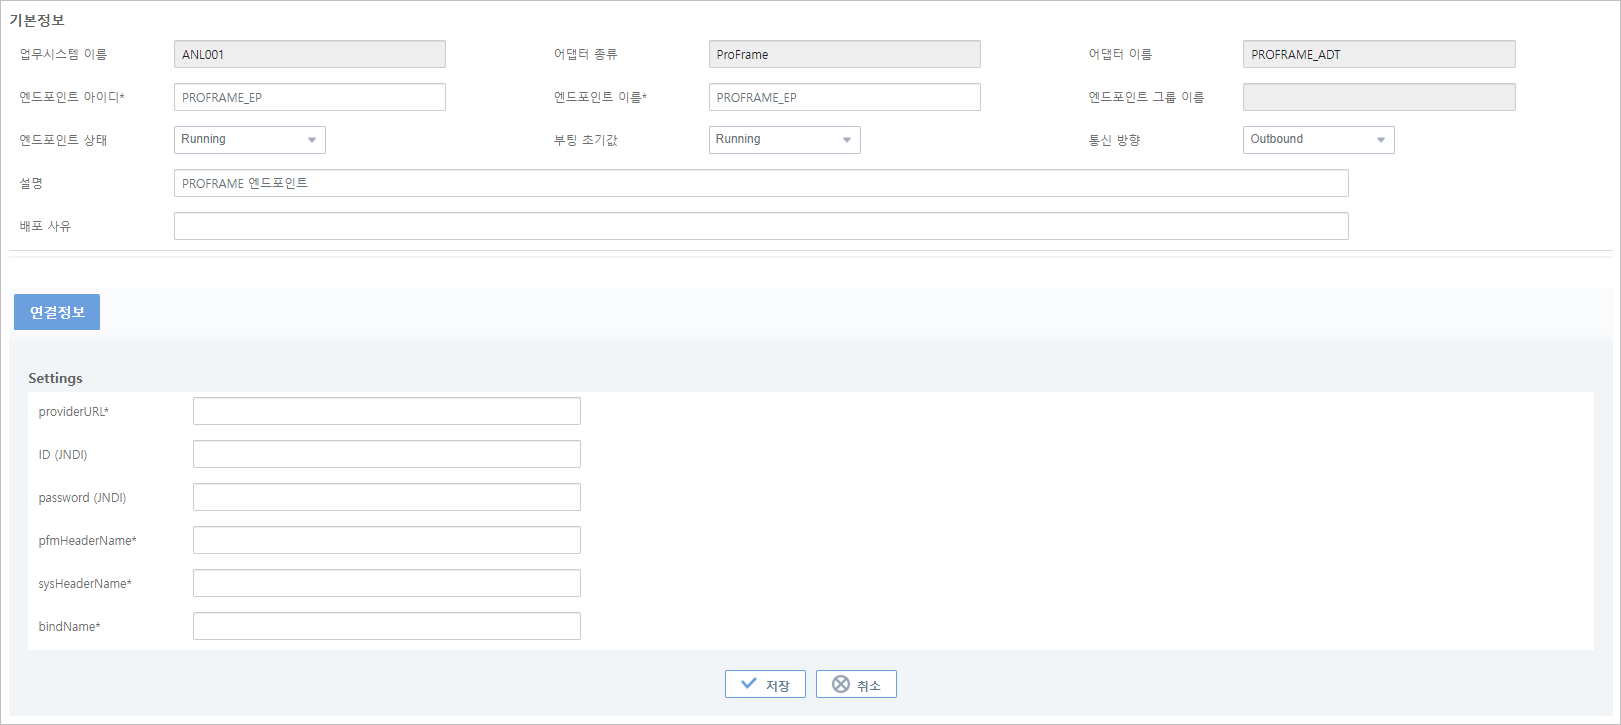Click the 어댑터 이름 PROFRAME_ADT field
The width and height of the screenshot is (1621, 725).
1378,54
